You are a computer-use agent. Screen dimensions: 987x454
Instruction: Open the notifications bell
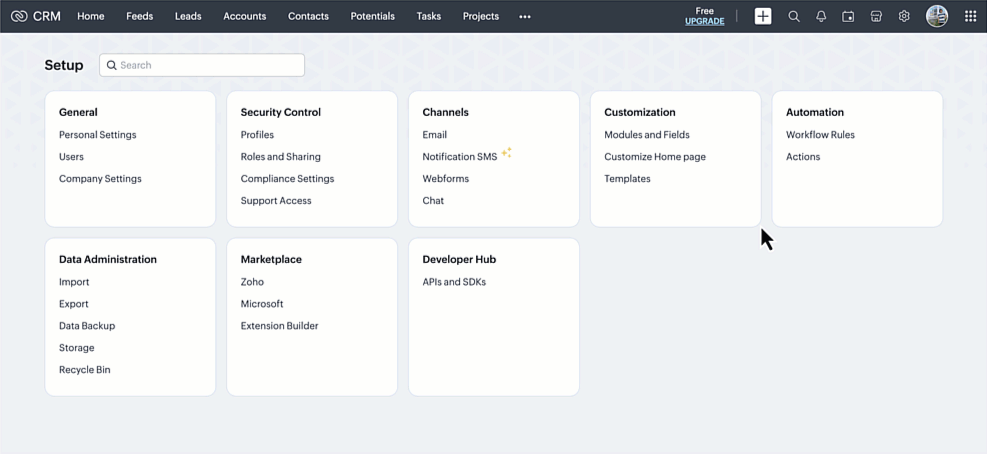click(x=821, y=16)
